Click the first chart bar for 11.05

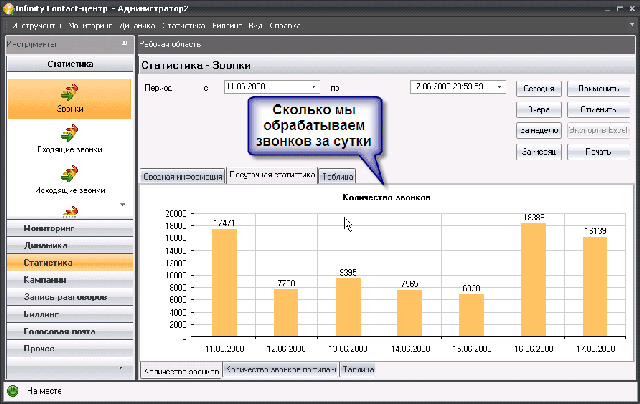[224, 283]
